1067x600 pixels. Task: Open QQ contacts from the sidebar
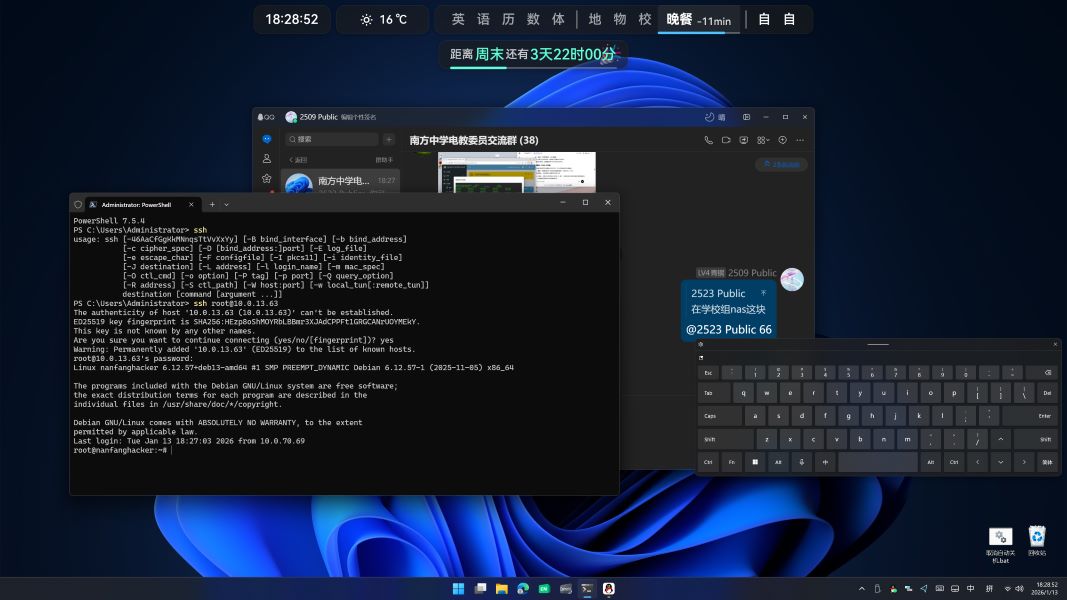267,159
